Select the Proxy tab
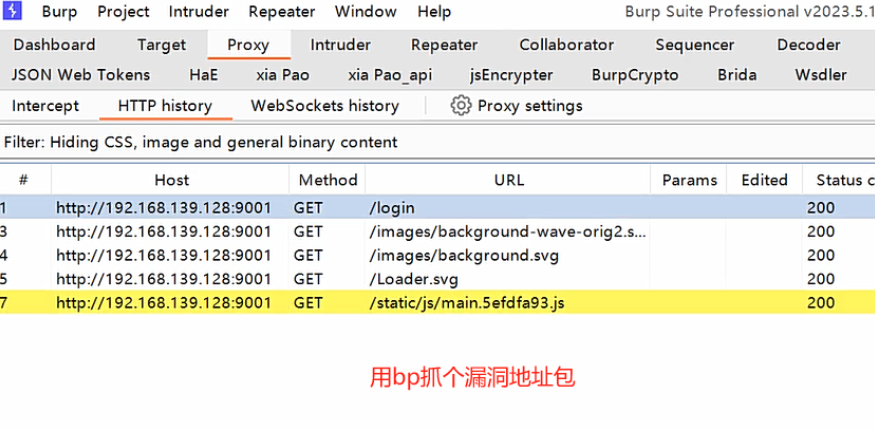875x429 pixels. point(248,45)
